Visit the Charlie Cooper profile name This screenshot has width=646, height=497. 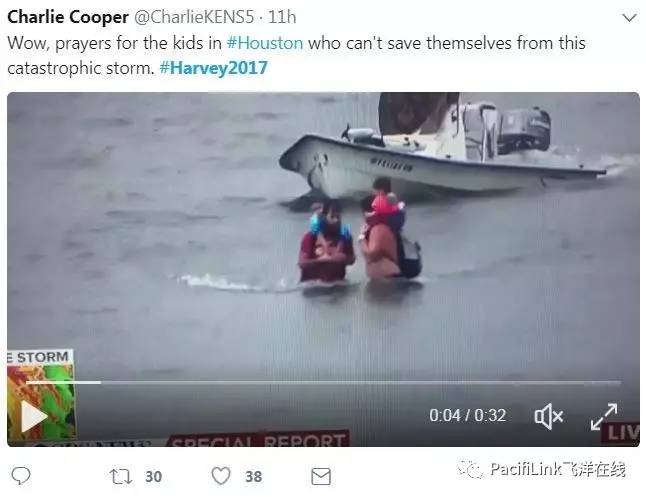tap(68, 17)
